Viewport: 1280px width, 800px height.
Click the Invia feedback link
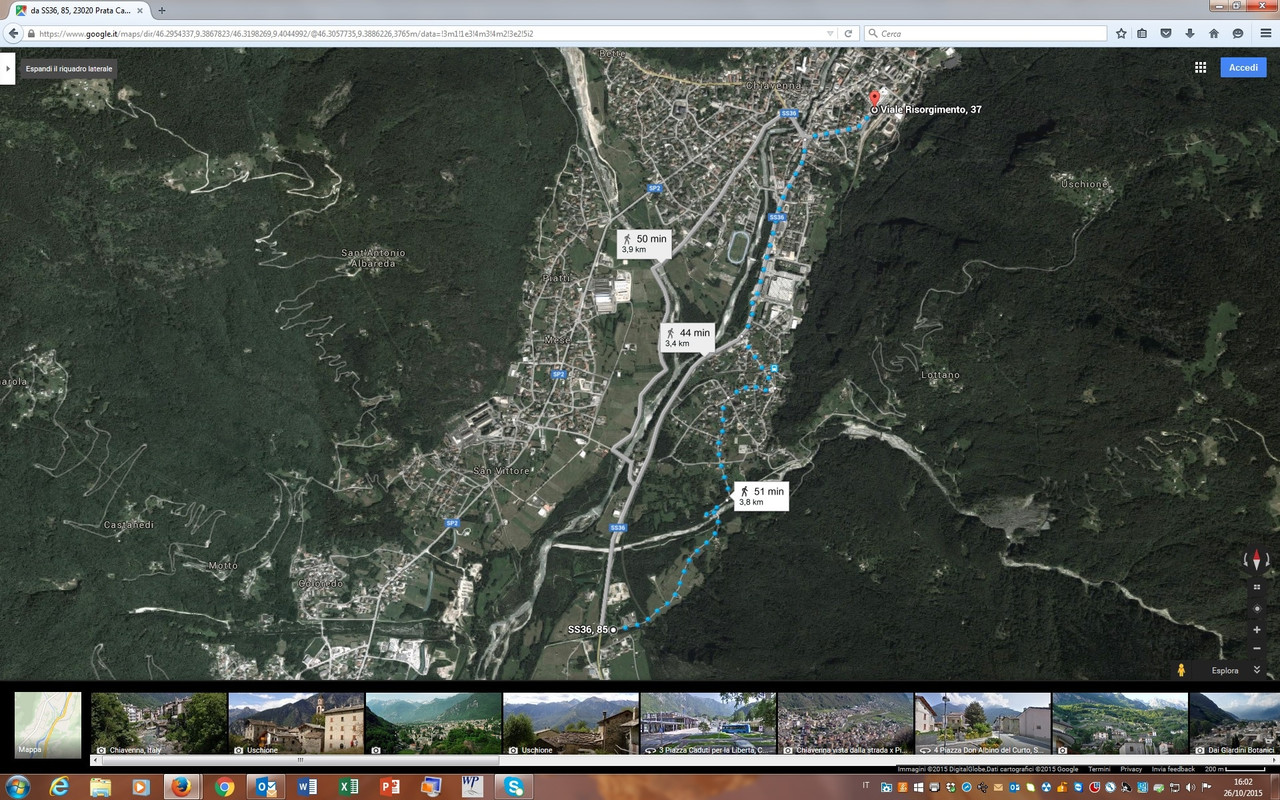click(1173, 769)
